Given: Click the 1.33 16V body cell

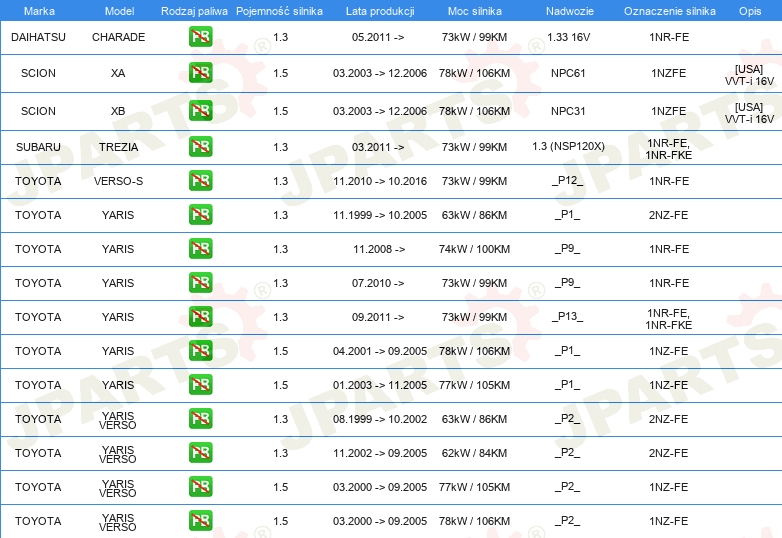Looking at the screenshot, I should [x=569, y=37].
